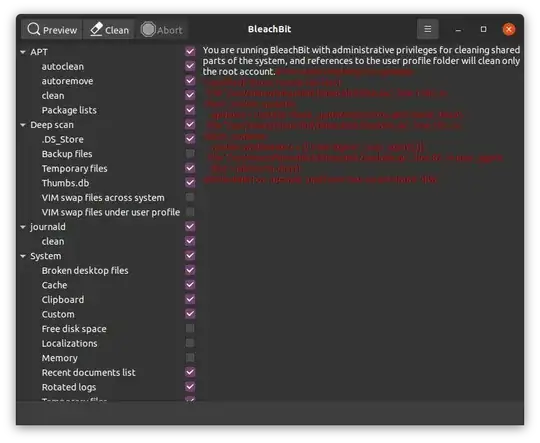Select the Memory item
540x443 pixels.
(x=60, y=358)
